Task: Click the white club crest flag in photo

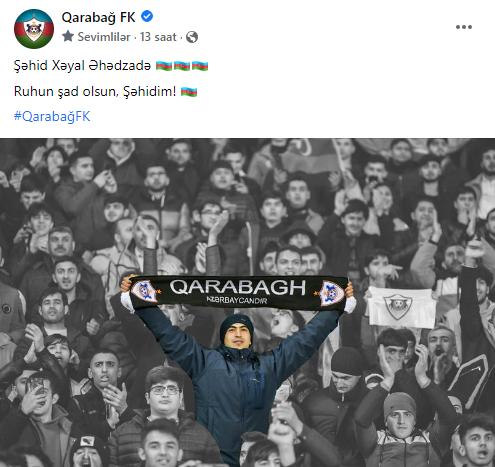Action: pyautogui.click(x=401, y=307)
